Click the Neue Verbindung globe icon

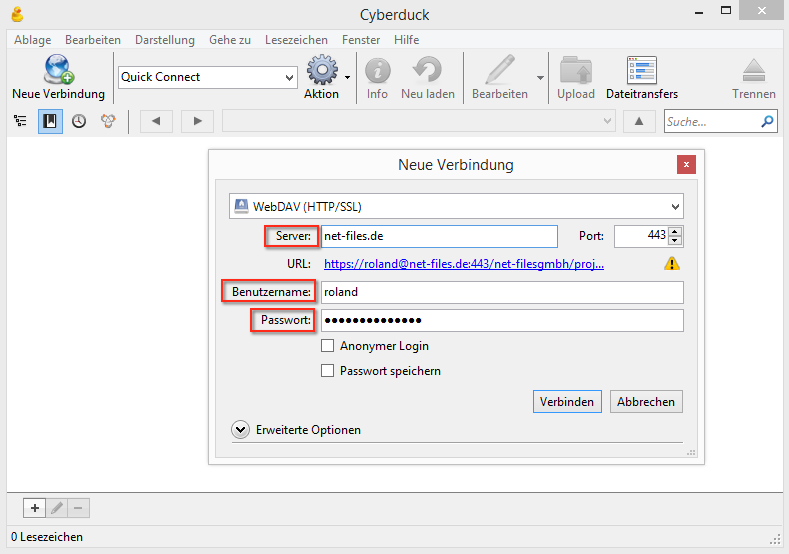pos(58,69)
